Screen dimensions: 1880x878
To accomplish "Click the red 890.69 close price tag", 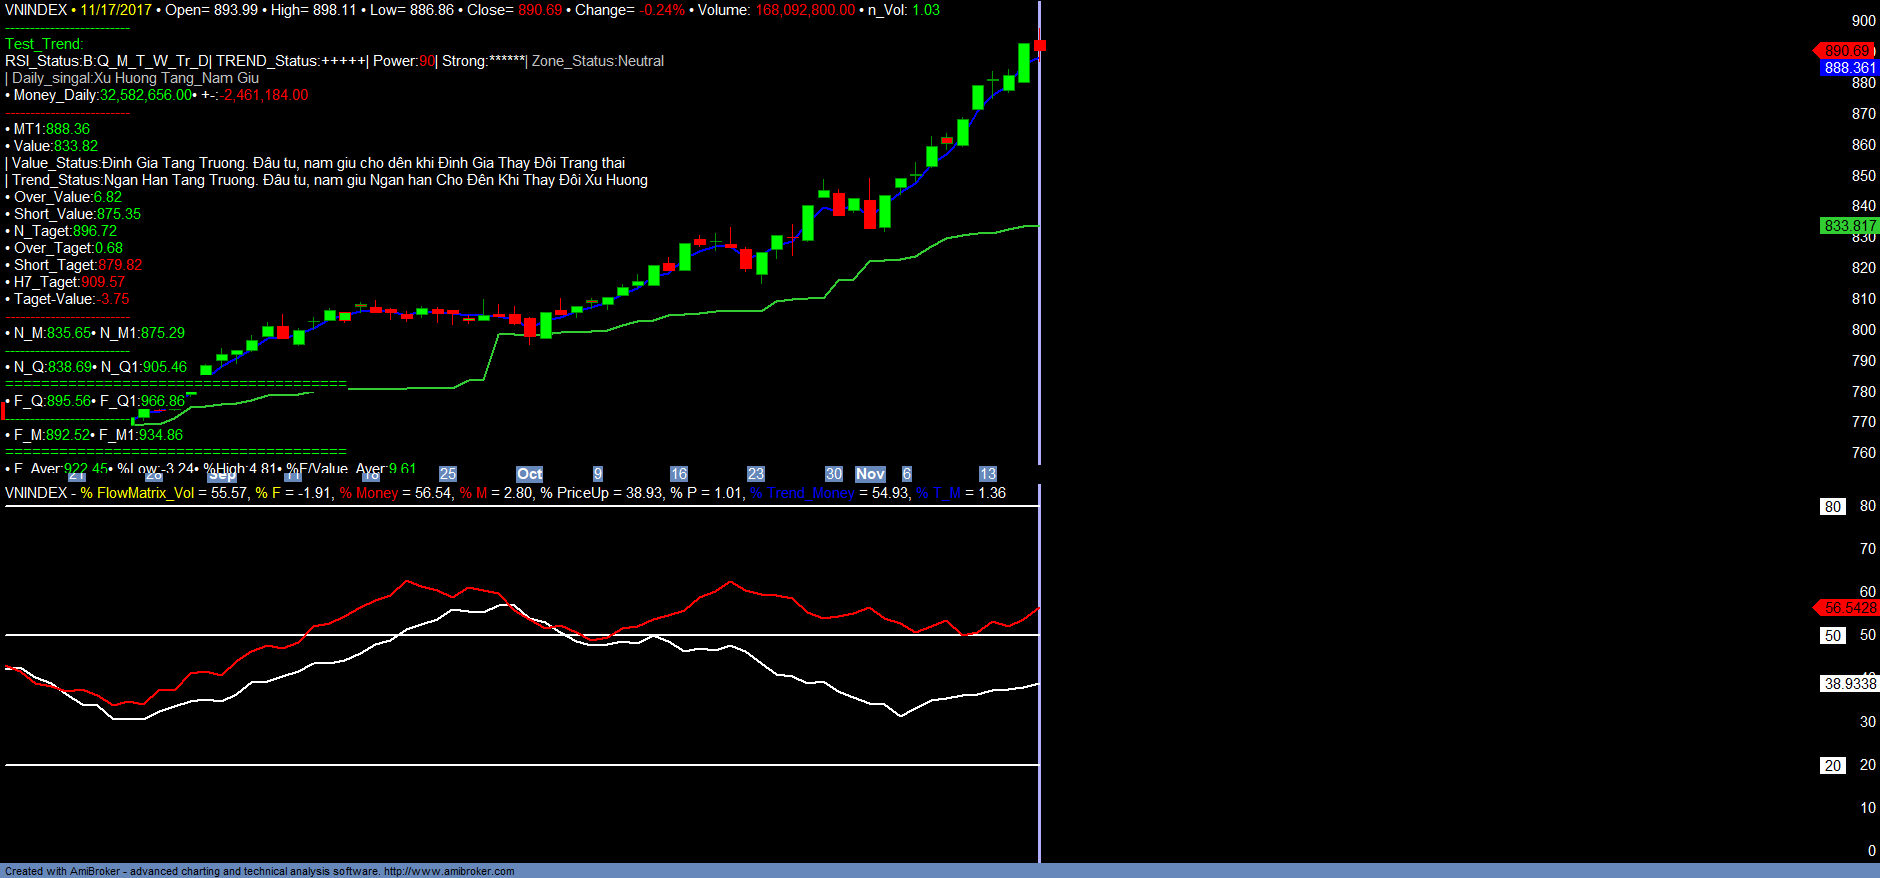I will click(x=1845, y=50).
